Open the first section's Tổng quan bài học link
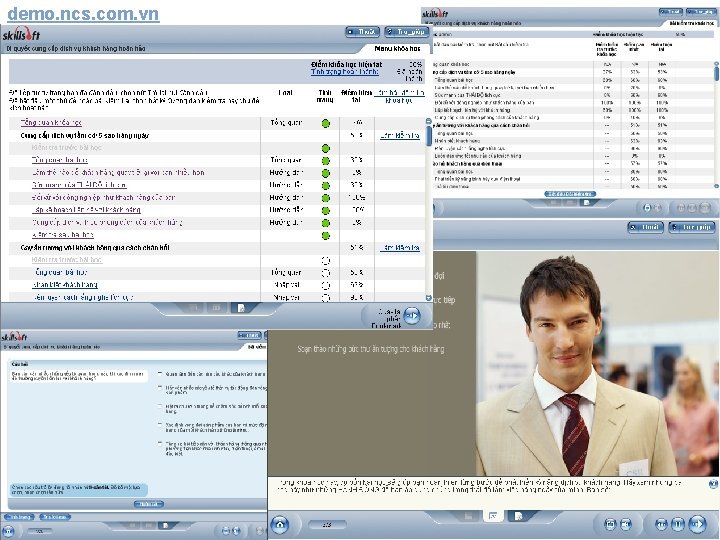720x540 pixels. 60,160
